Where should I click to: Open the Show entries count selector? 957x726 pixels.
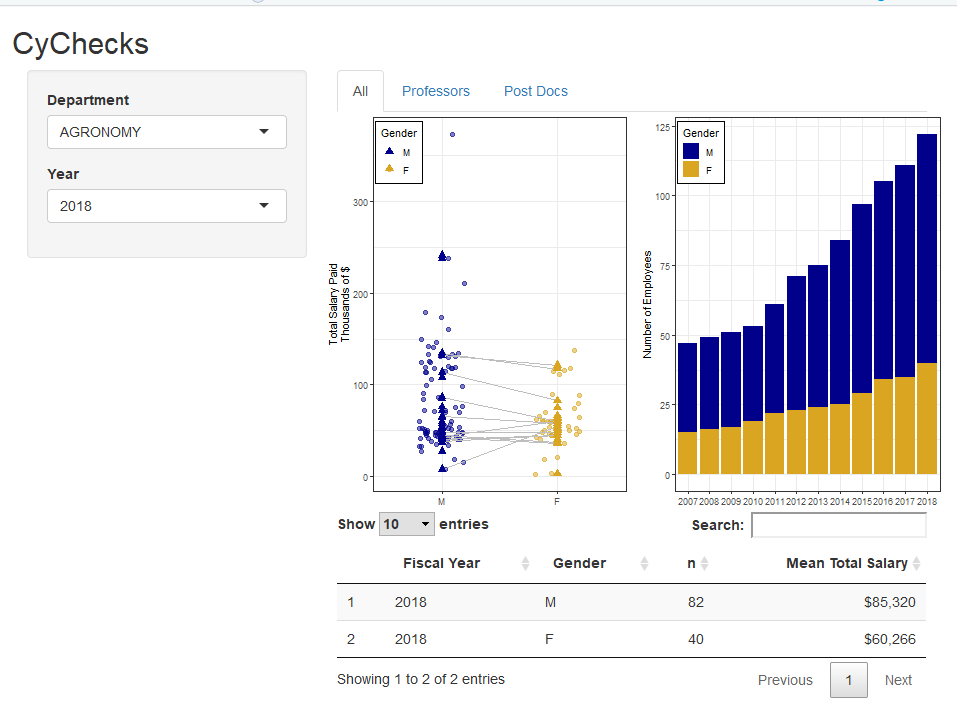407,524
